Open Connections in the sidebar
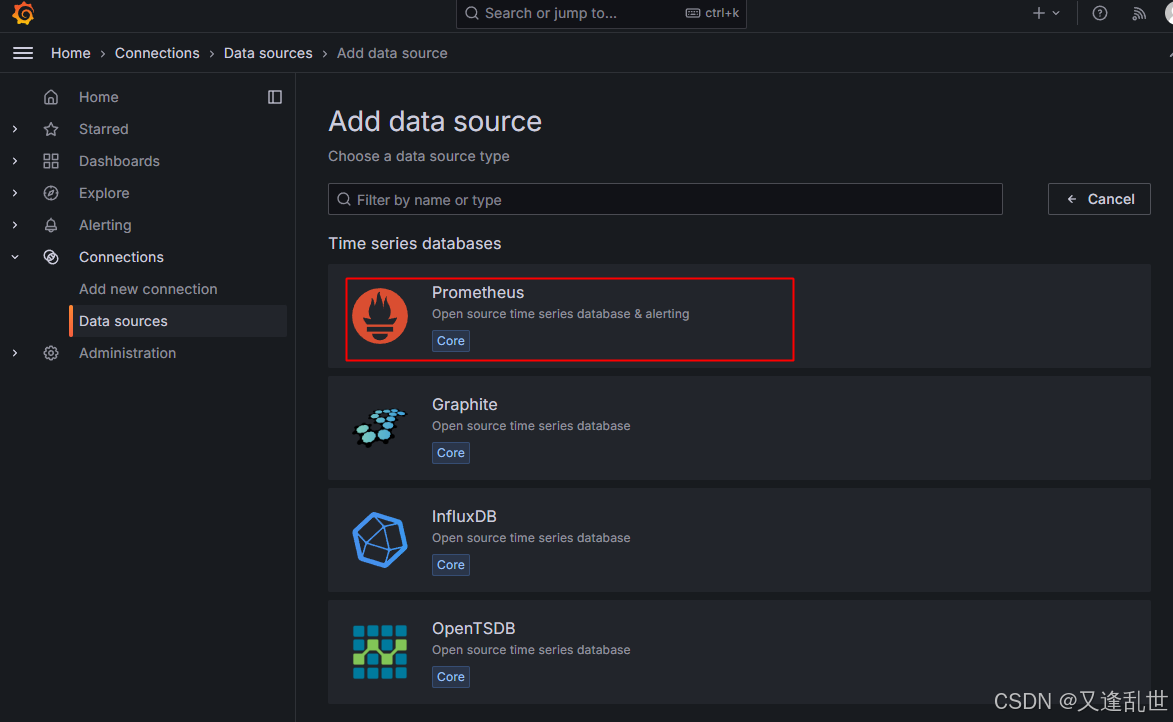This screenshot has height=722, width=1173. tap(121, 257)
